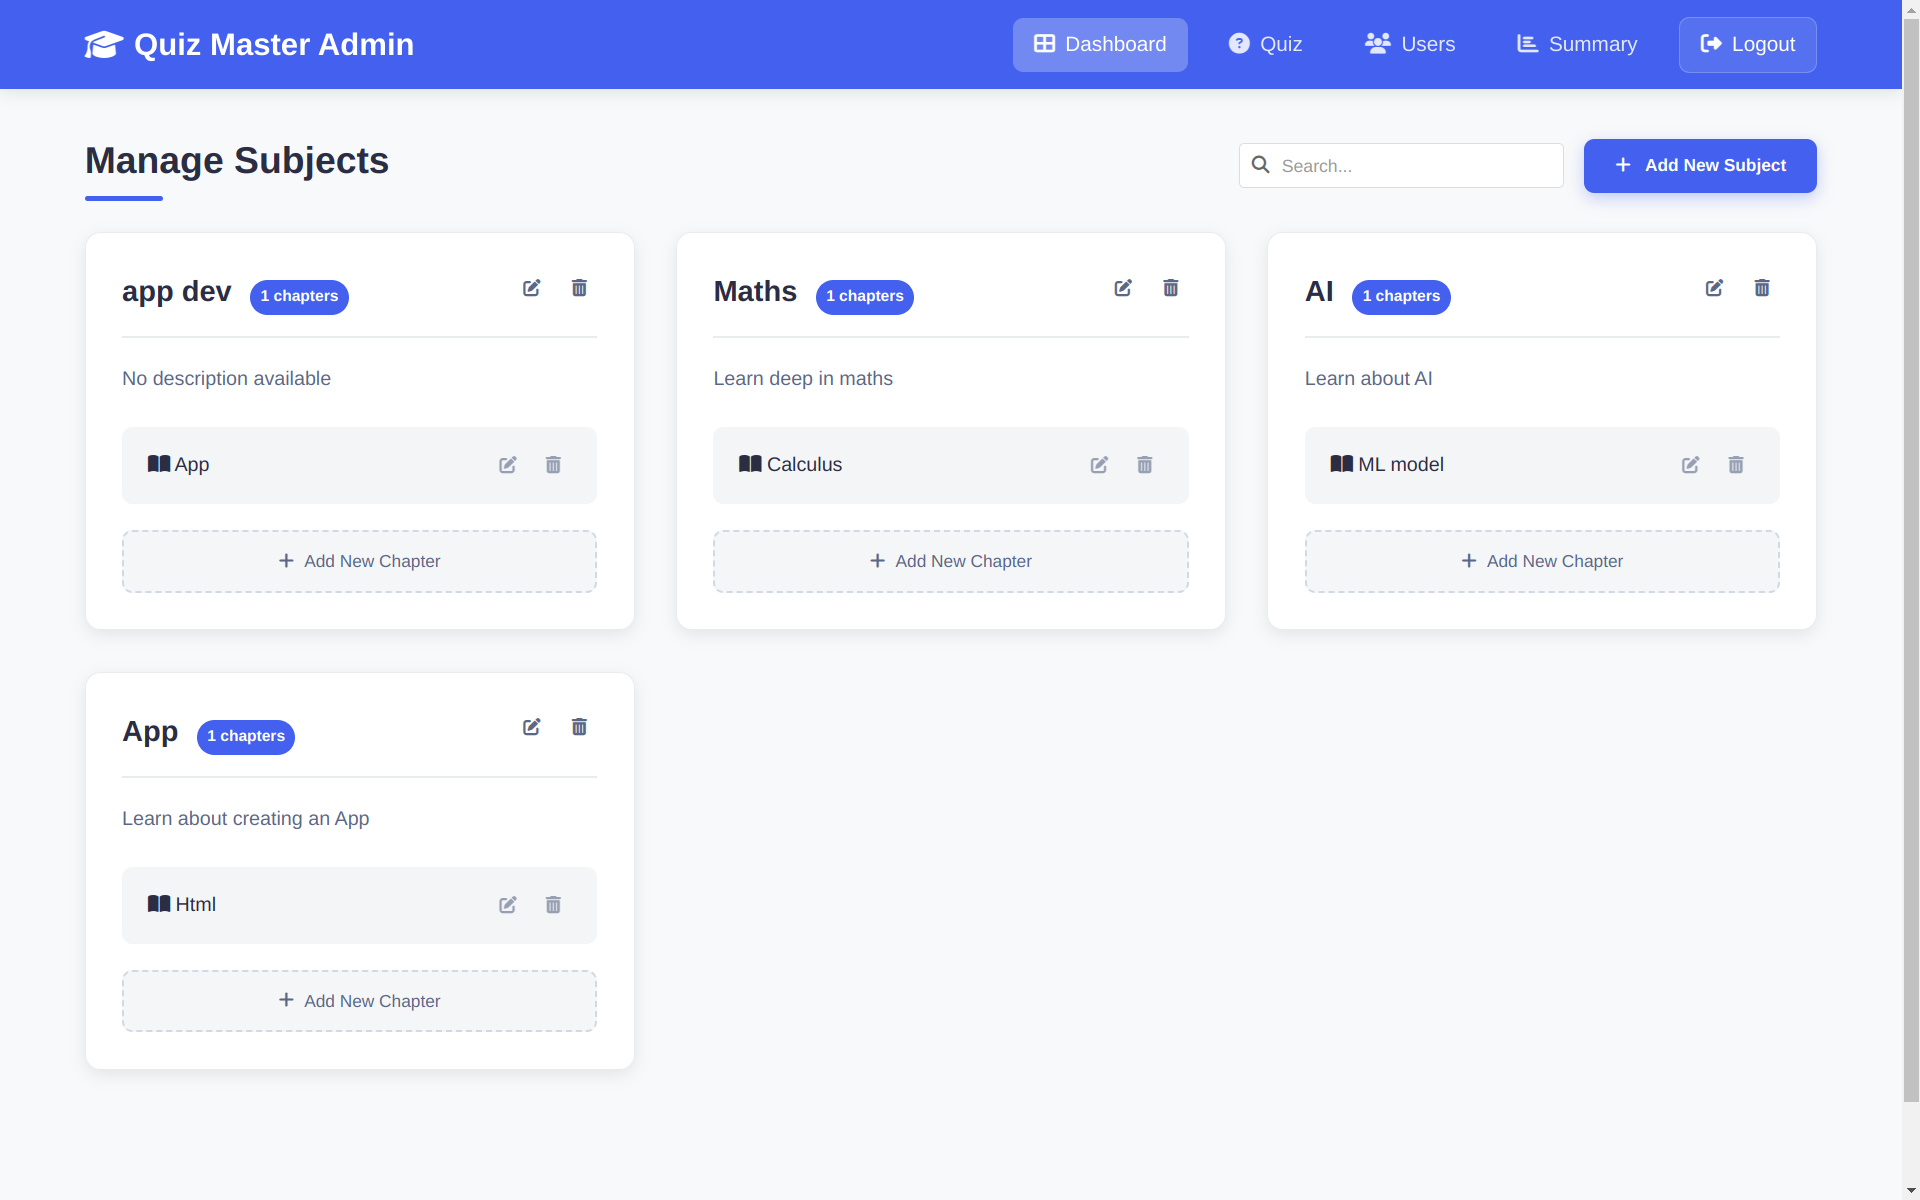Click the page vertical scrollbar
Image resolution: width=1920 pixels, height=1200 pixels.
pos(1911,560)
